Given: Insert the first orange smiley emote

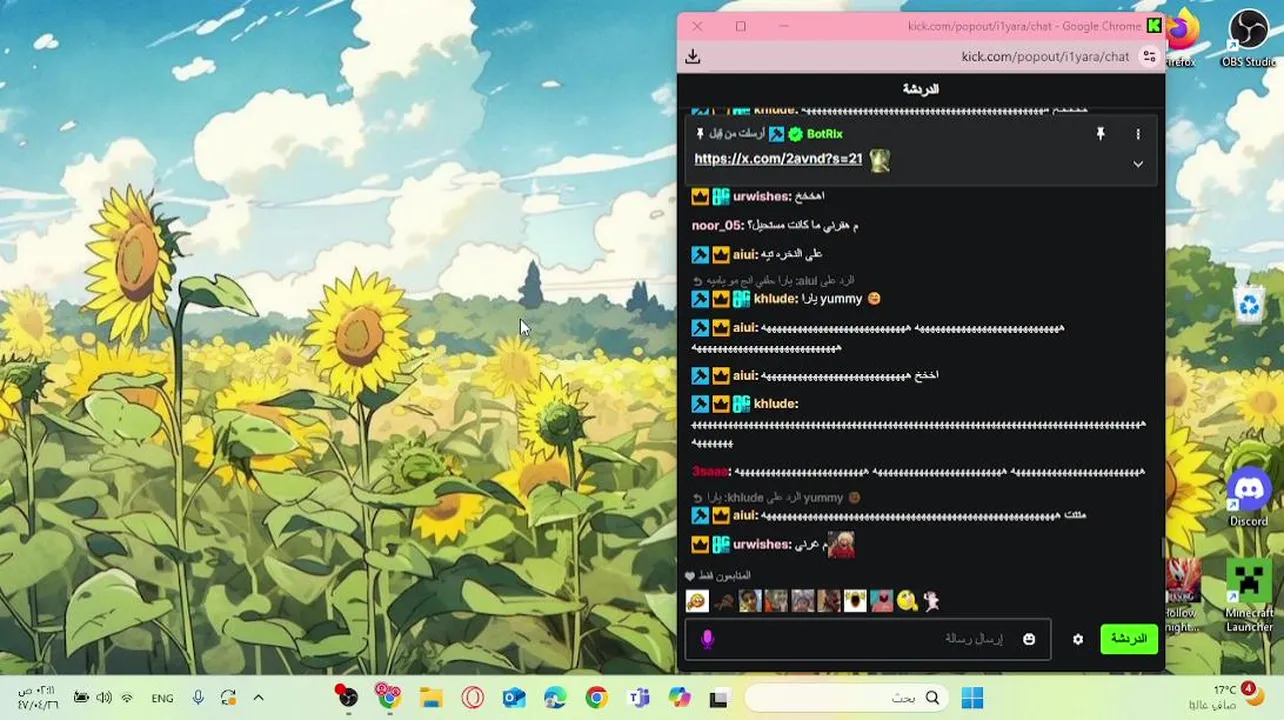Looking at the screenshot, I should coord(697,601).
